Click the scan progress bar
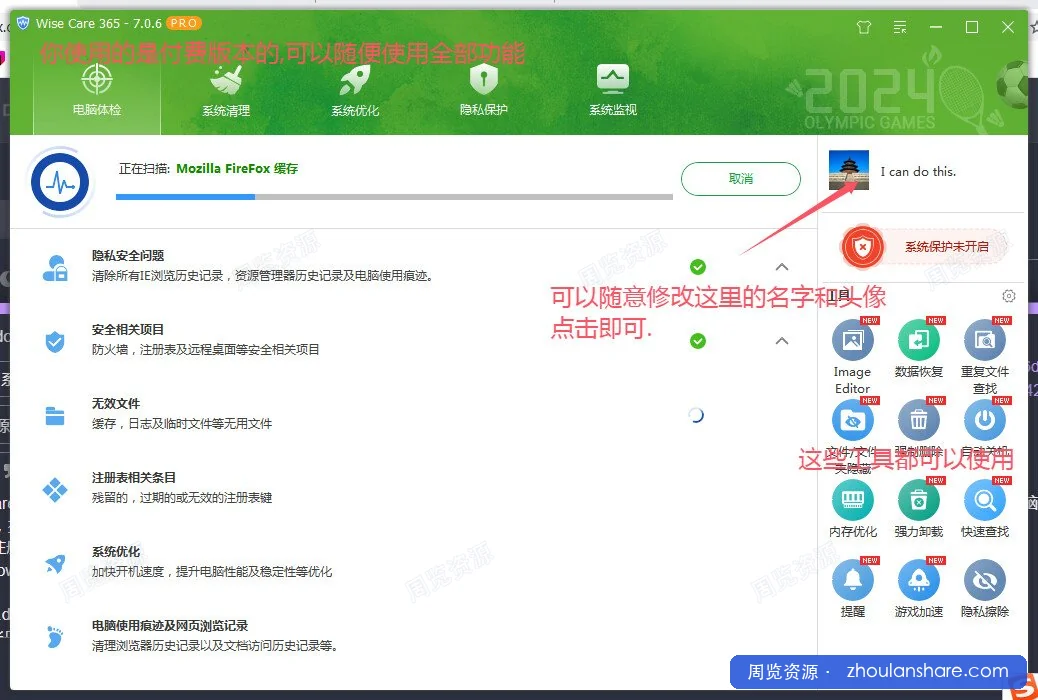Image resolution: width=1038 pixels, height=700 pixels. (395, 197)
